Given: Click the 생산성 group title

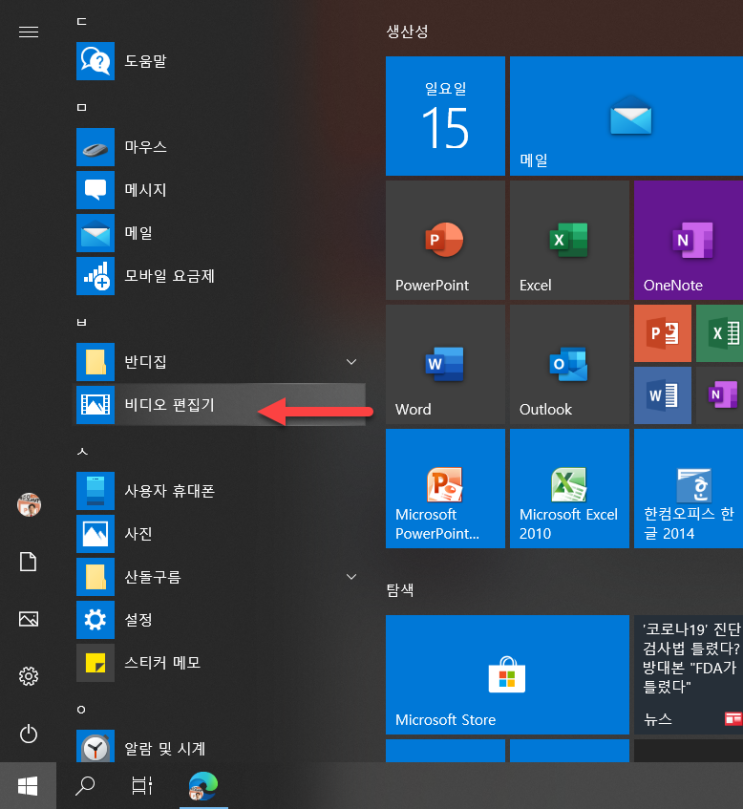Looking at the screenshot, I should click(x=407, y=31).
